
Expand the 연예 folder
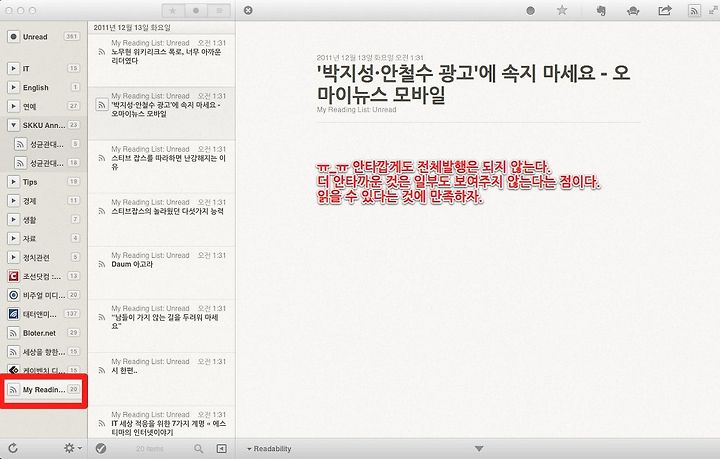[x=13, y=106]
